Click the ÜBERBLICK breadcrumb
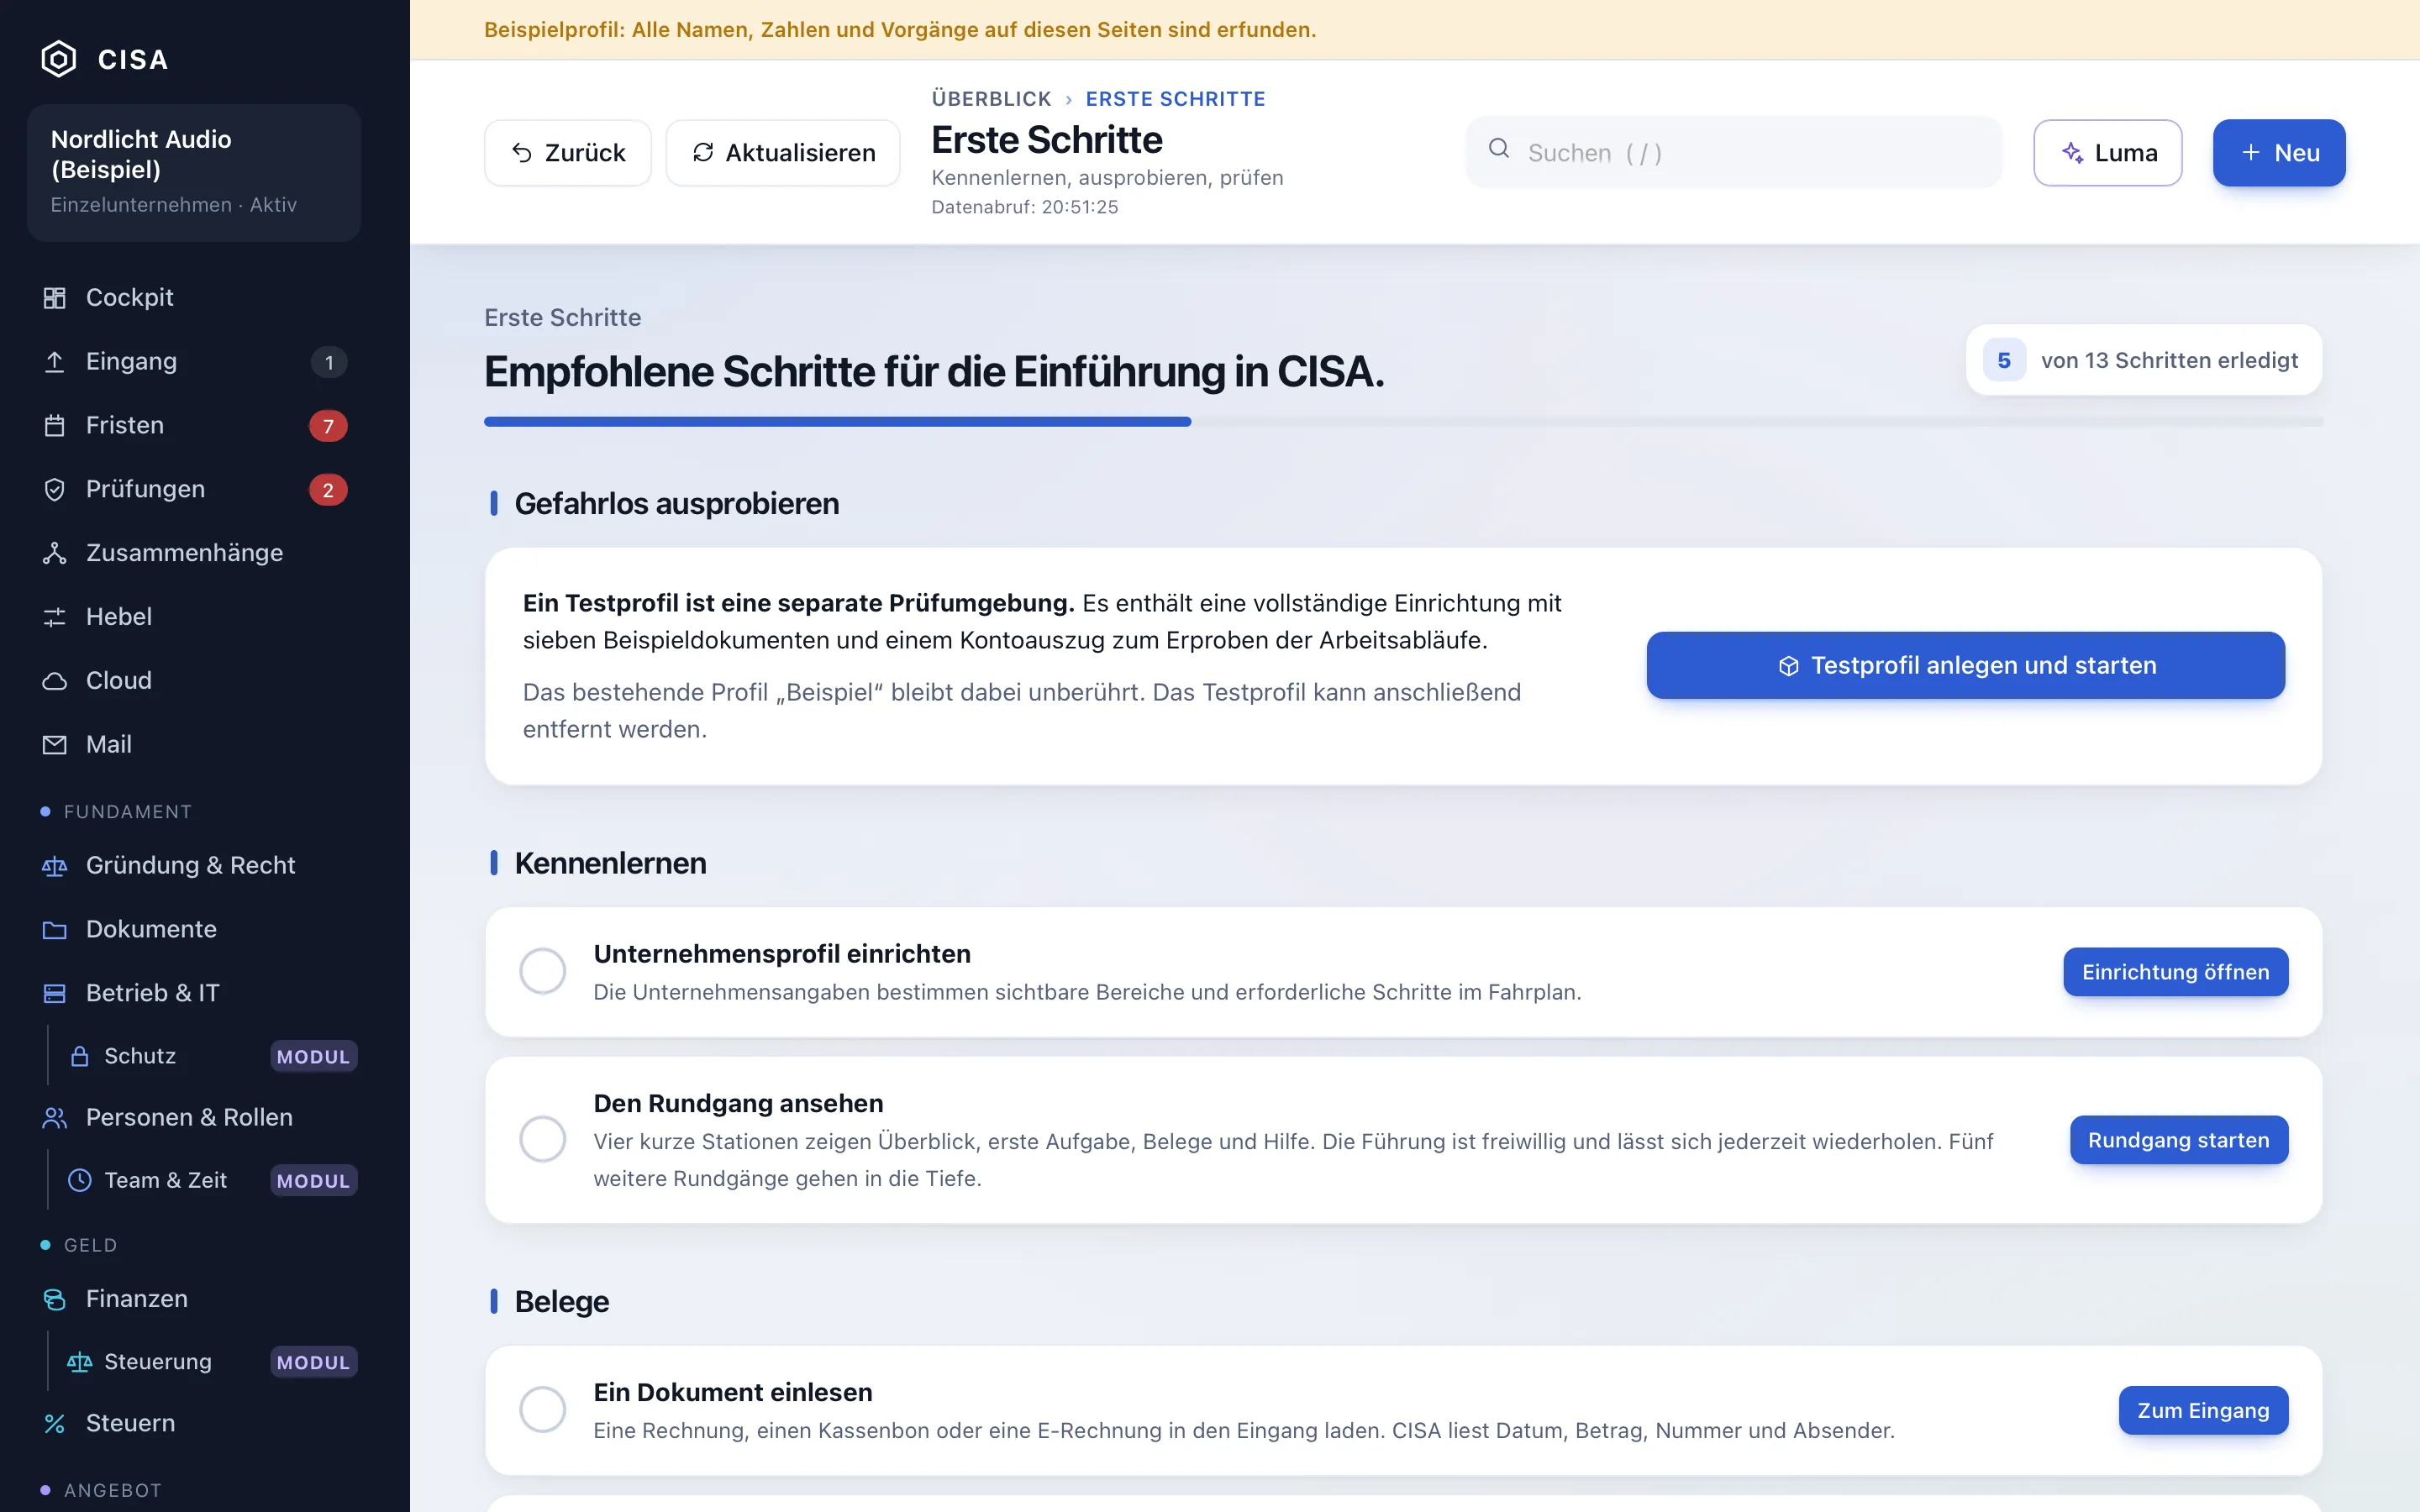Screen dimensions: 2420x1512 (991, 99)
